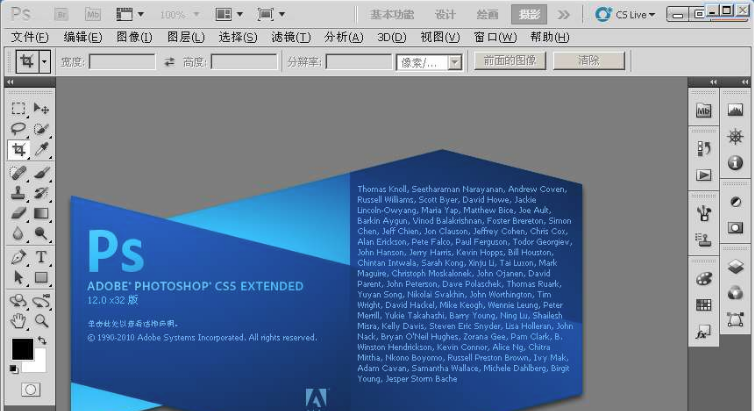Swap foreground and background colors
The image size is (754, 411).
[x=42, y=340]
